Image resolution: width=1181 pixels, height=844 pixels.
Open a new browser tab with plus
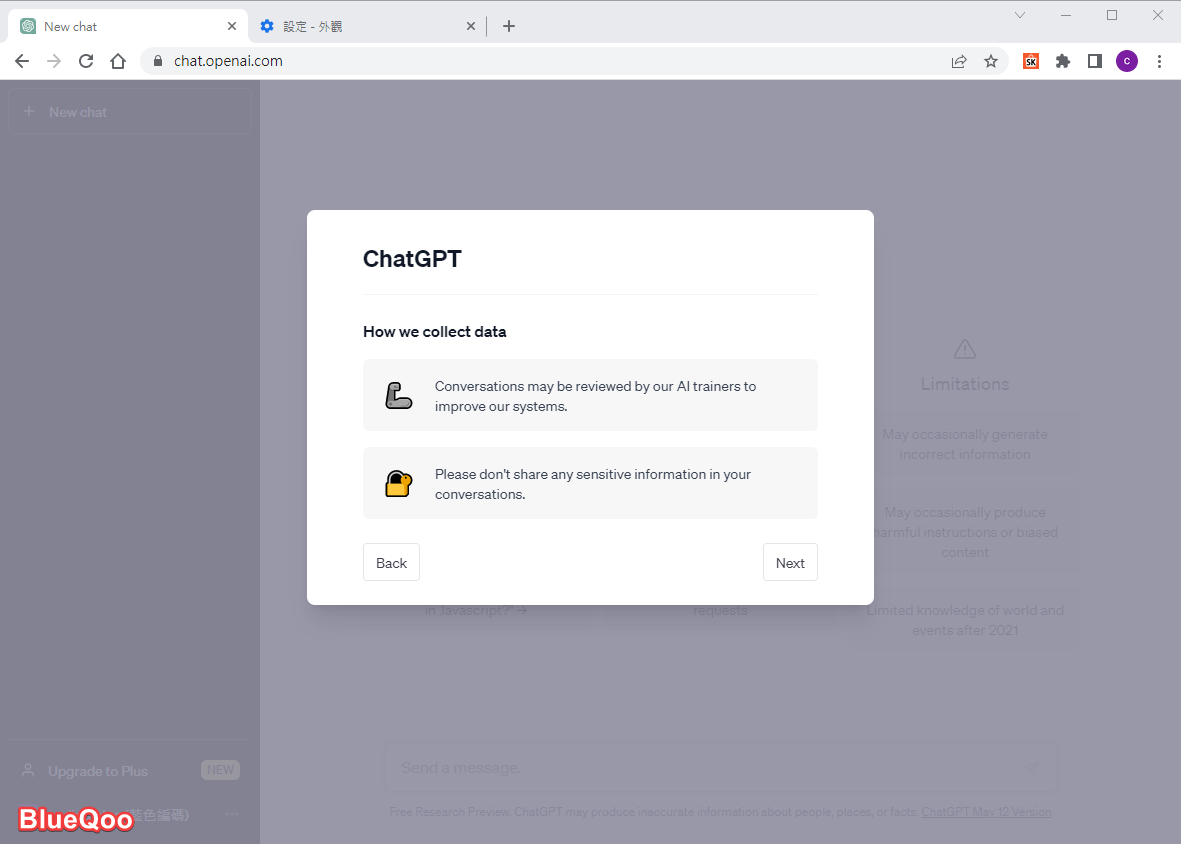click(x=509, y=26)
